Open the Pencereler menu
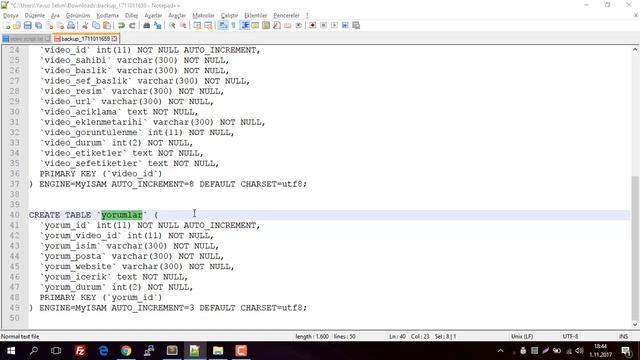640x360 pixels. [x=287, y=16]
